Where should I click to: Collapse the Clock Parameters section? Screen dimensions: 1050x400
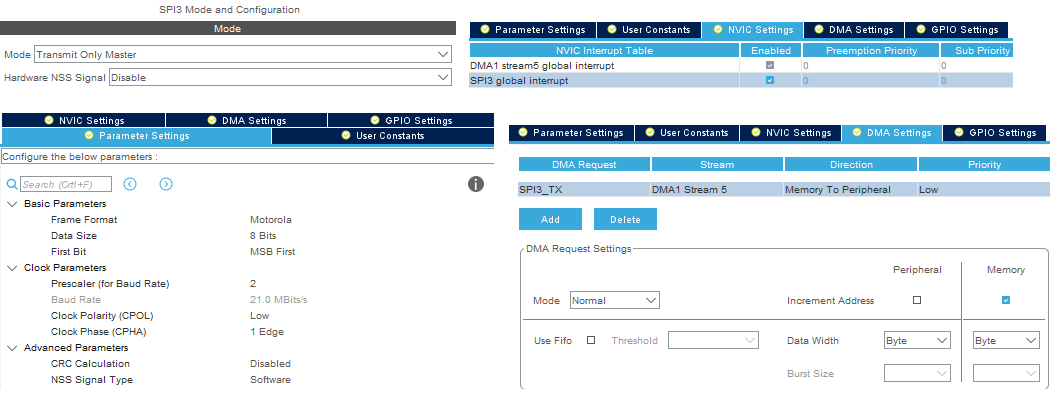click(x=12, y=268)
